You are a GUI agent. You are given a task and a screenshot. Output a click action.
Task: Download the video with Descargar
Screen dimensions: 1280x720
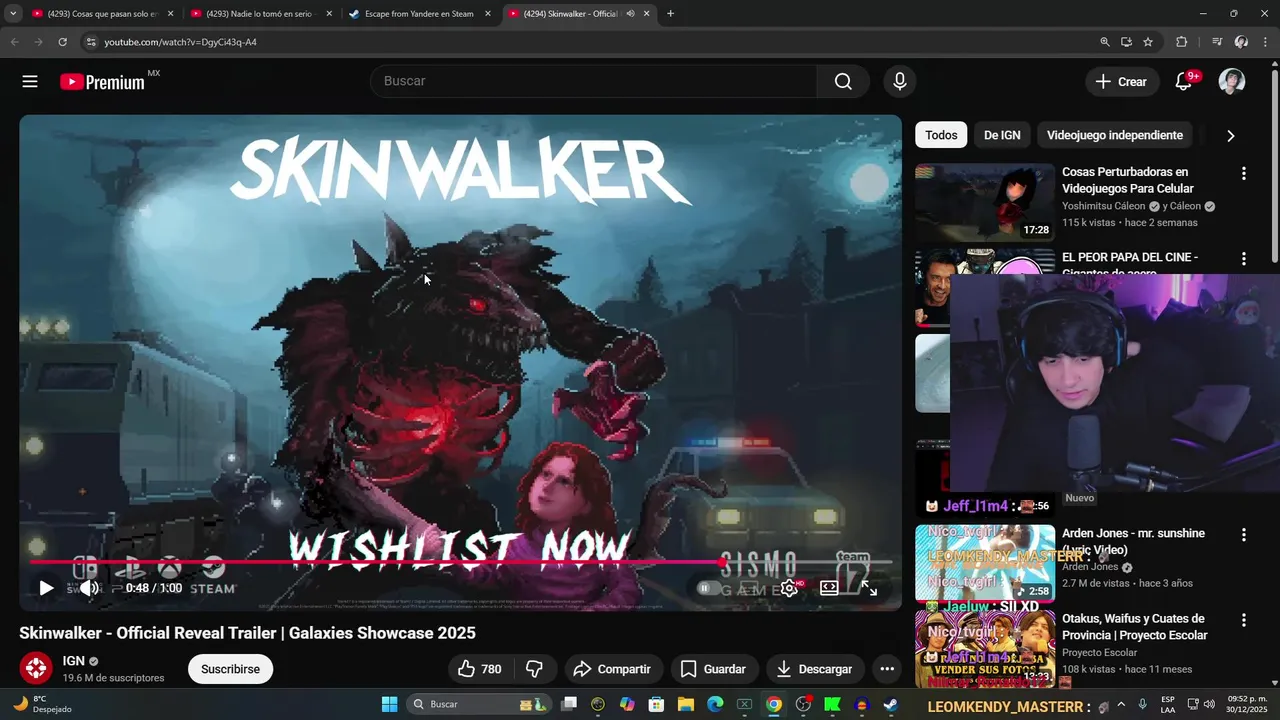(814, 669)
